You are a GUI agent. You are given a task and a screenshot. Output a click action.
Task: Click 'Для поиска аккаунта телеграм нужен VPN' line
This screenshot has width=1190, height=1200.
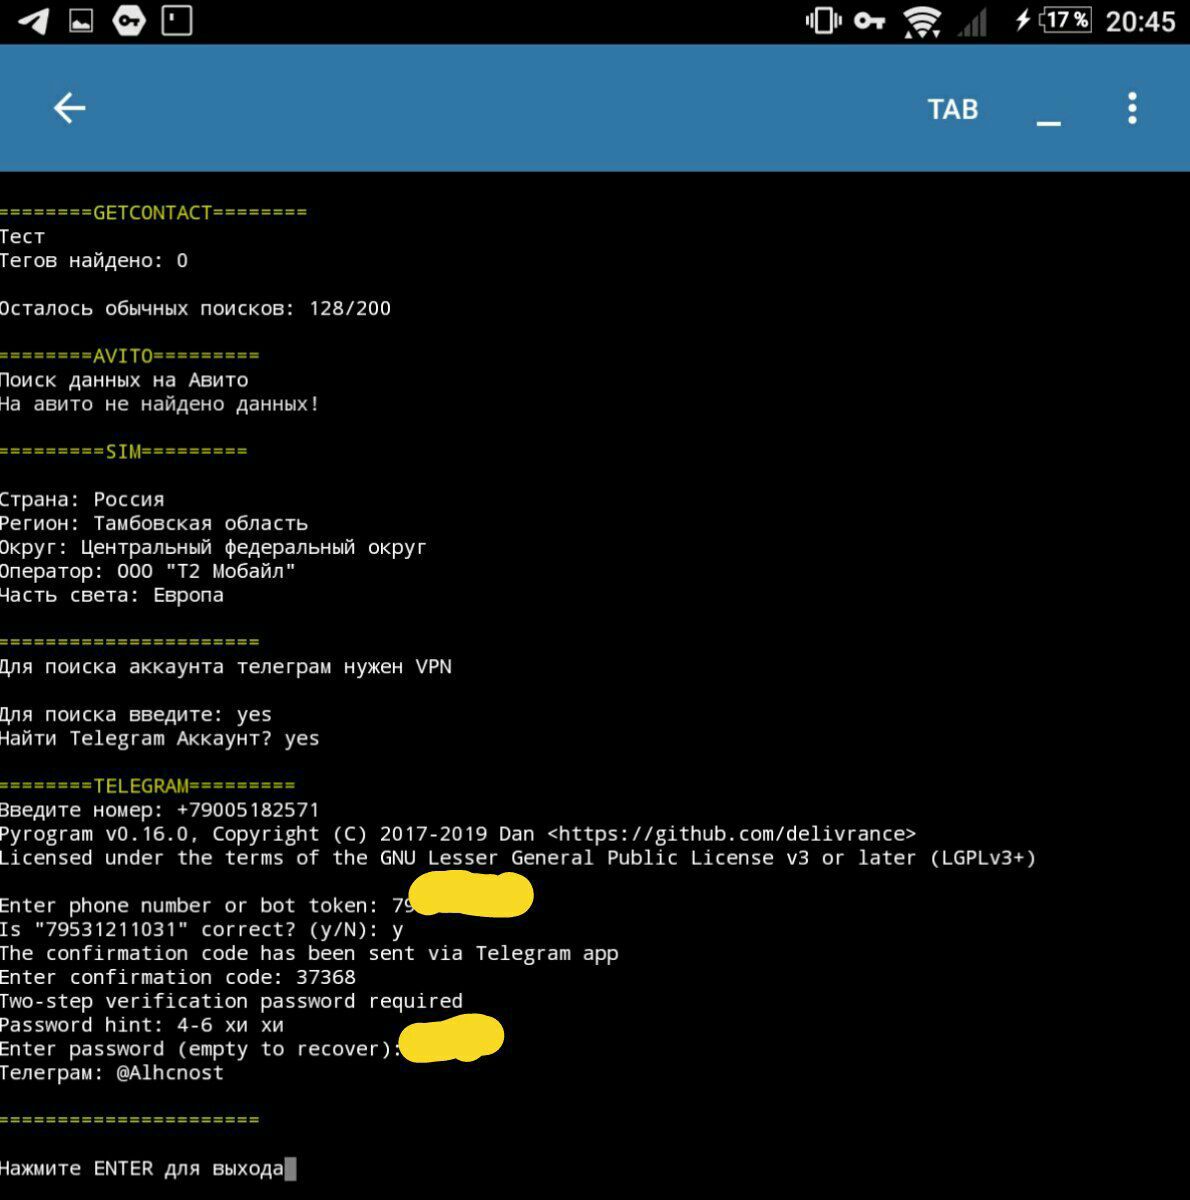coord(226,666)
